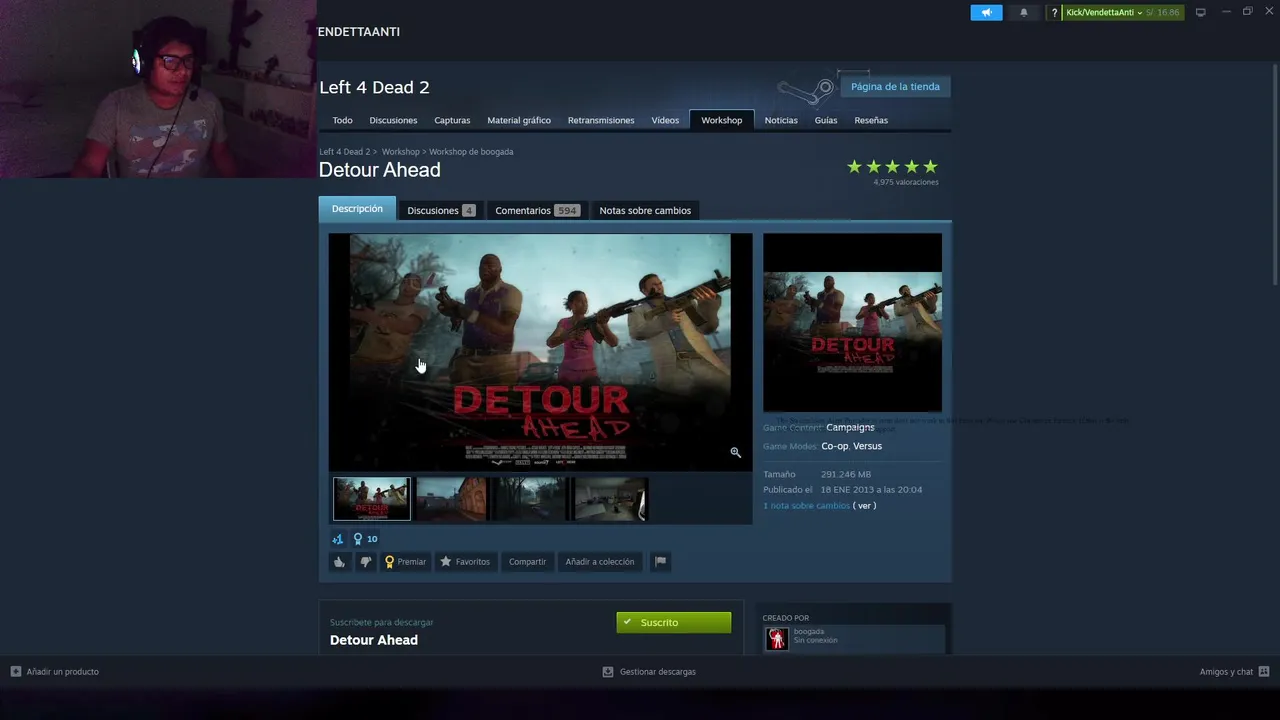Click the five-star rating display
1280x720 pixels.
(892, 167)
